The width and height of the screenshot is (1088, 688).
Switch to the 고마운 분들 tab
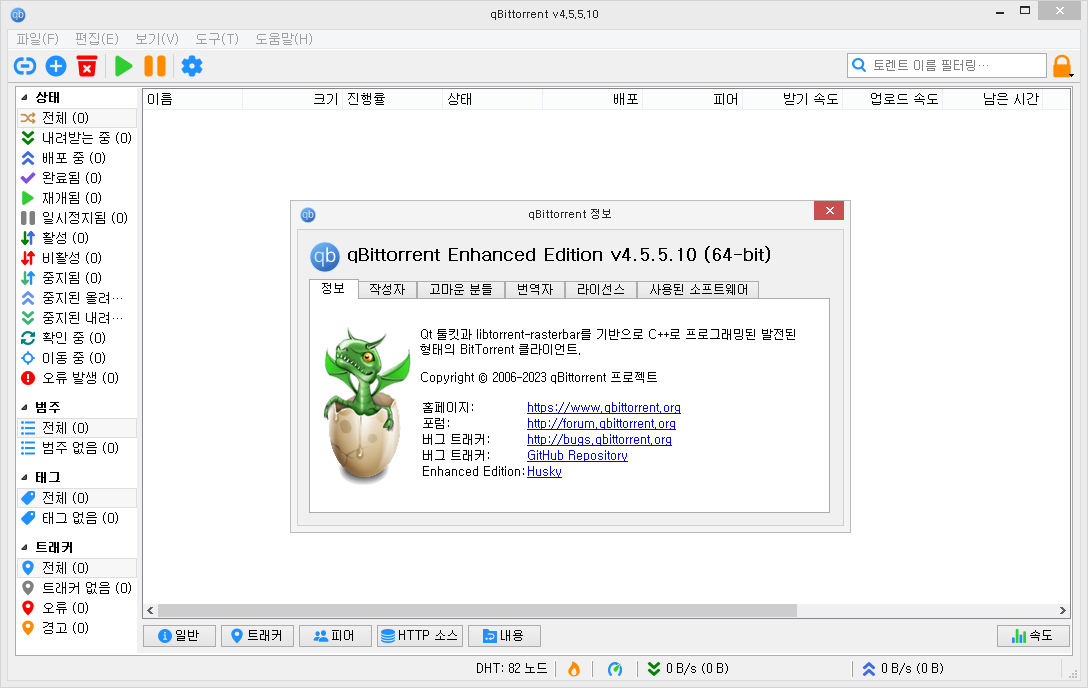point(461,289)
